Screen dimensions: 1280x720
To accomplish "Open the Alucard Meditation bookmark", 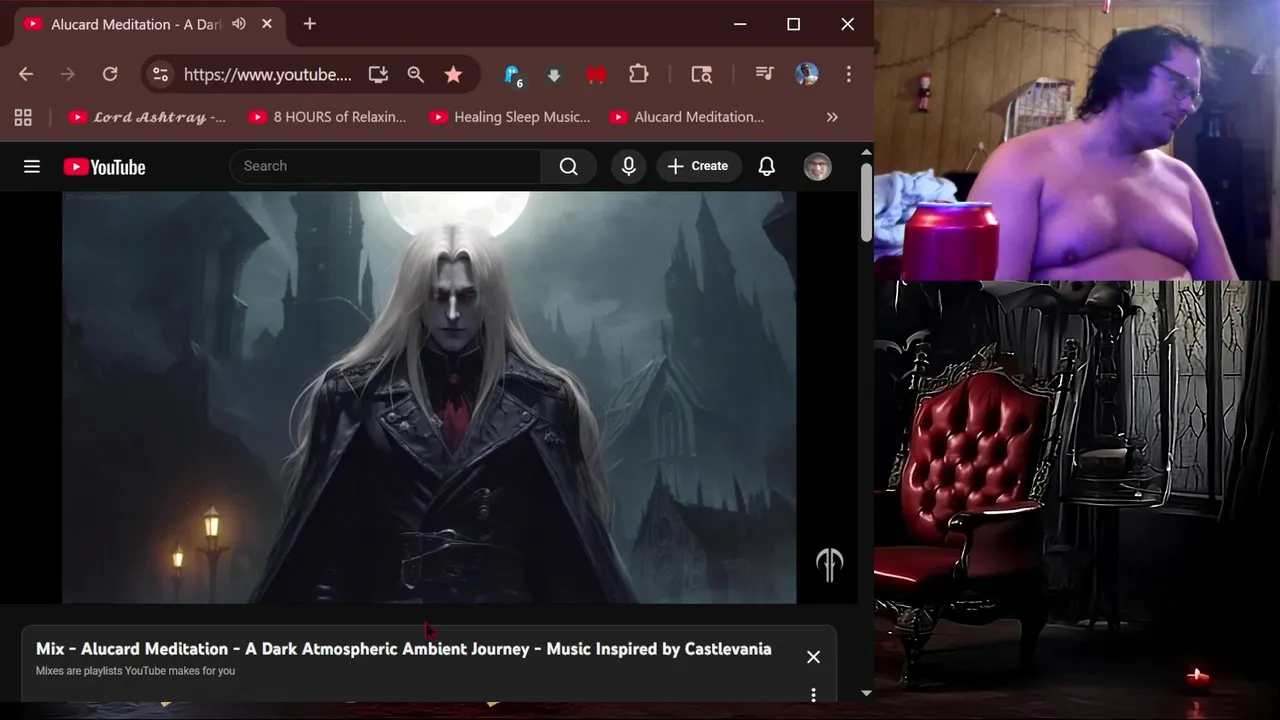I will (x=687, y=117).
